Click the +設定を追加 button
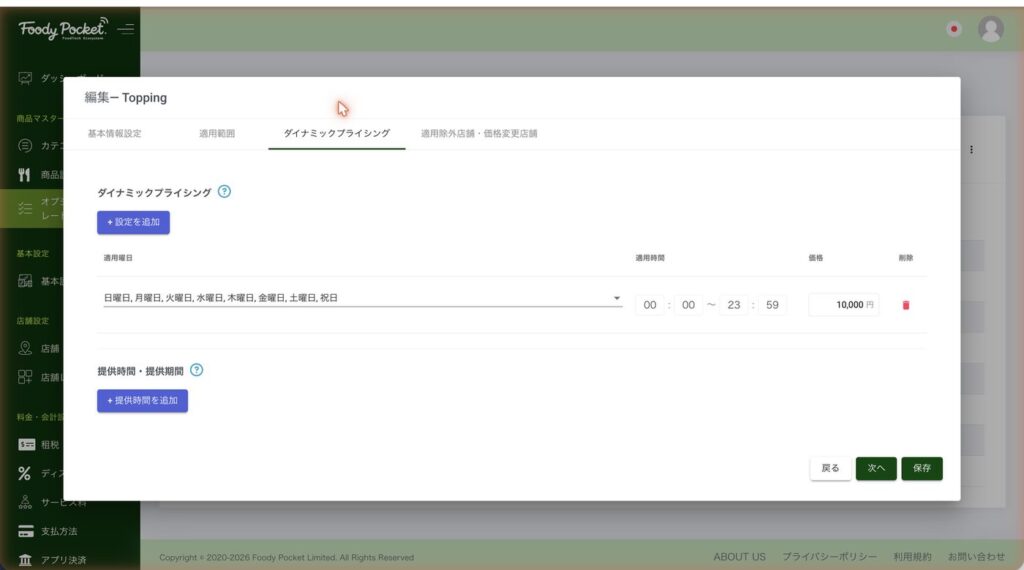Viewport: 1024px width, 570px height. (x=133, y=222)
